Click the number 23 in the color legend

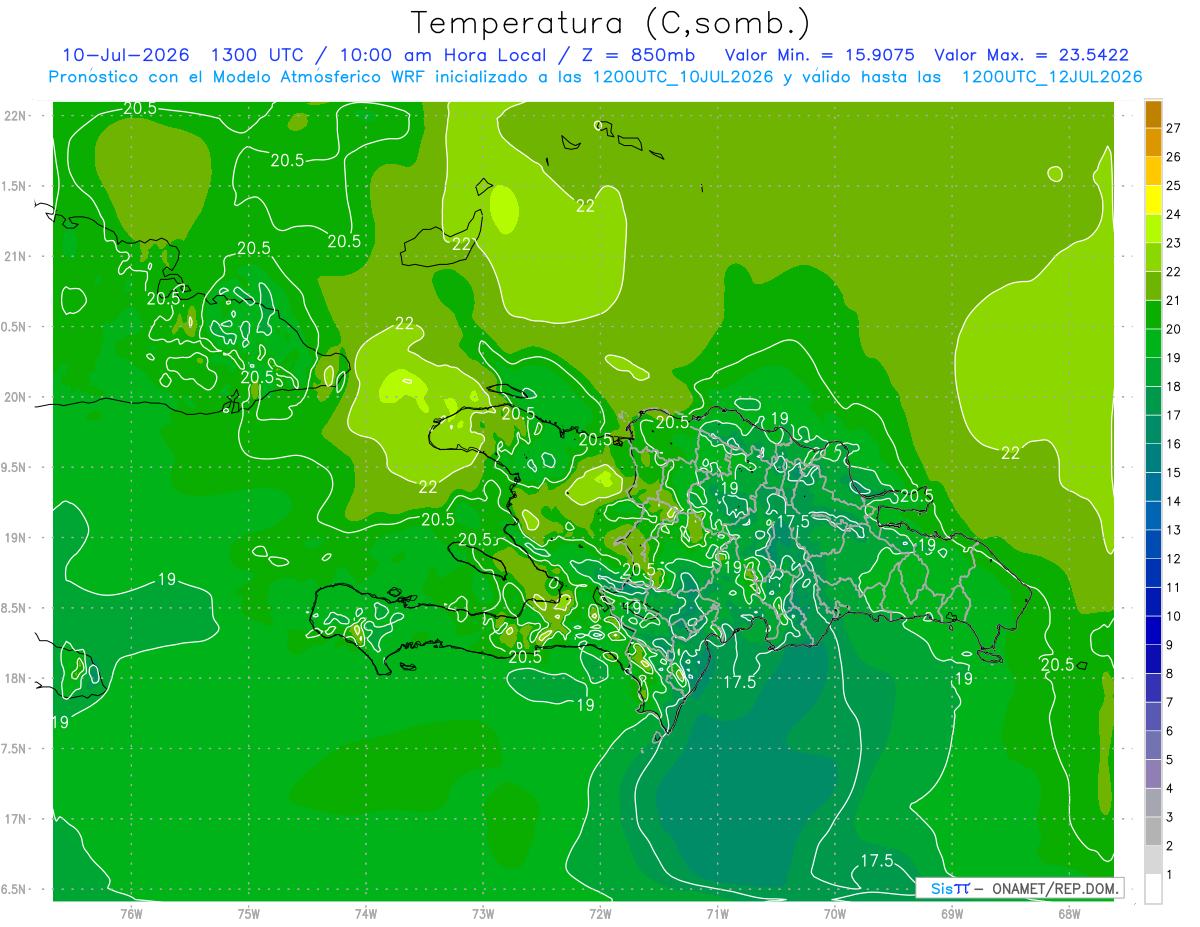[x=1174, y=243]
